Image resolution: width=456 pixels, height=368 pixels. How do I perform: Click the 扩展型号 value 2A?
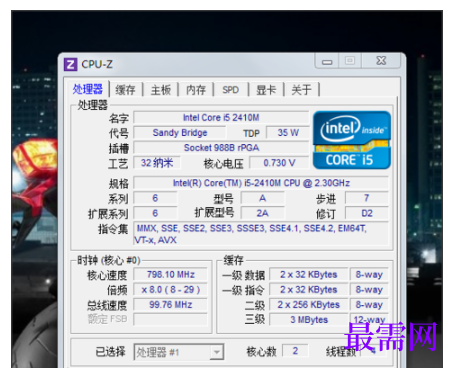click(263, 213)
